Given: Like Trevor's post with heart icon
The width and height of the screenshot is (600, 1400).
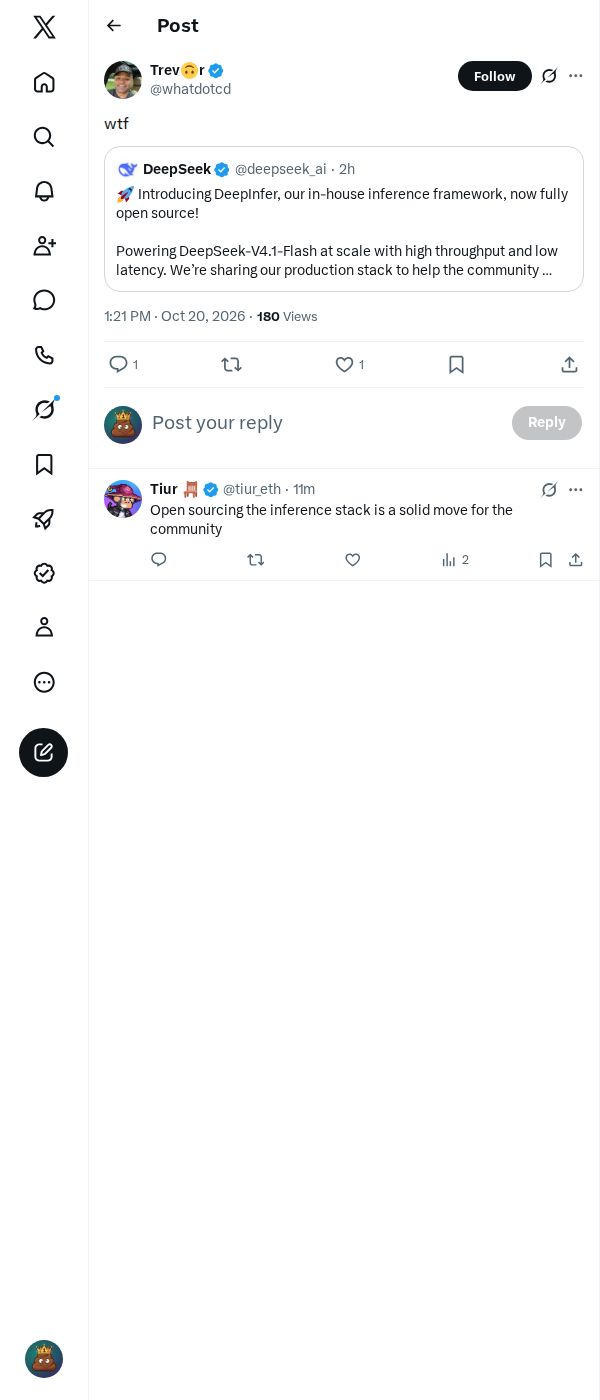Looking at the screenshot, I should (344, 365).
